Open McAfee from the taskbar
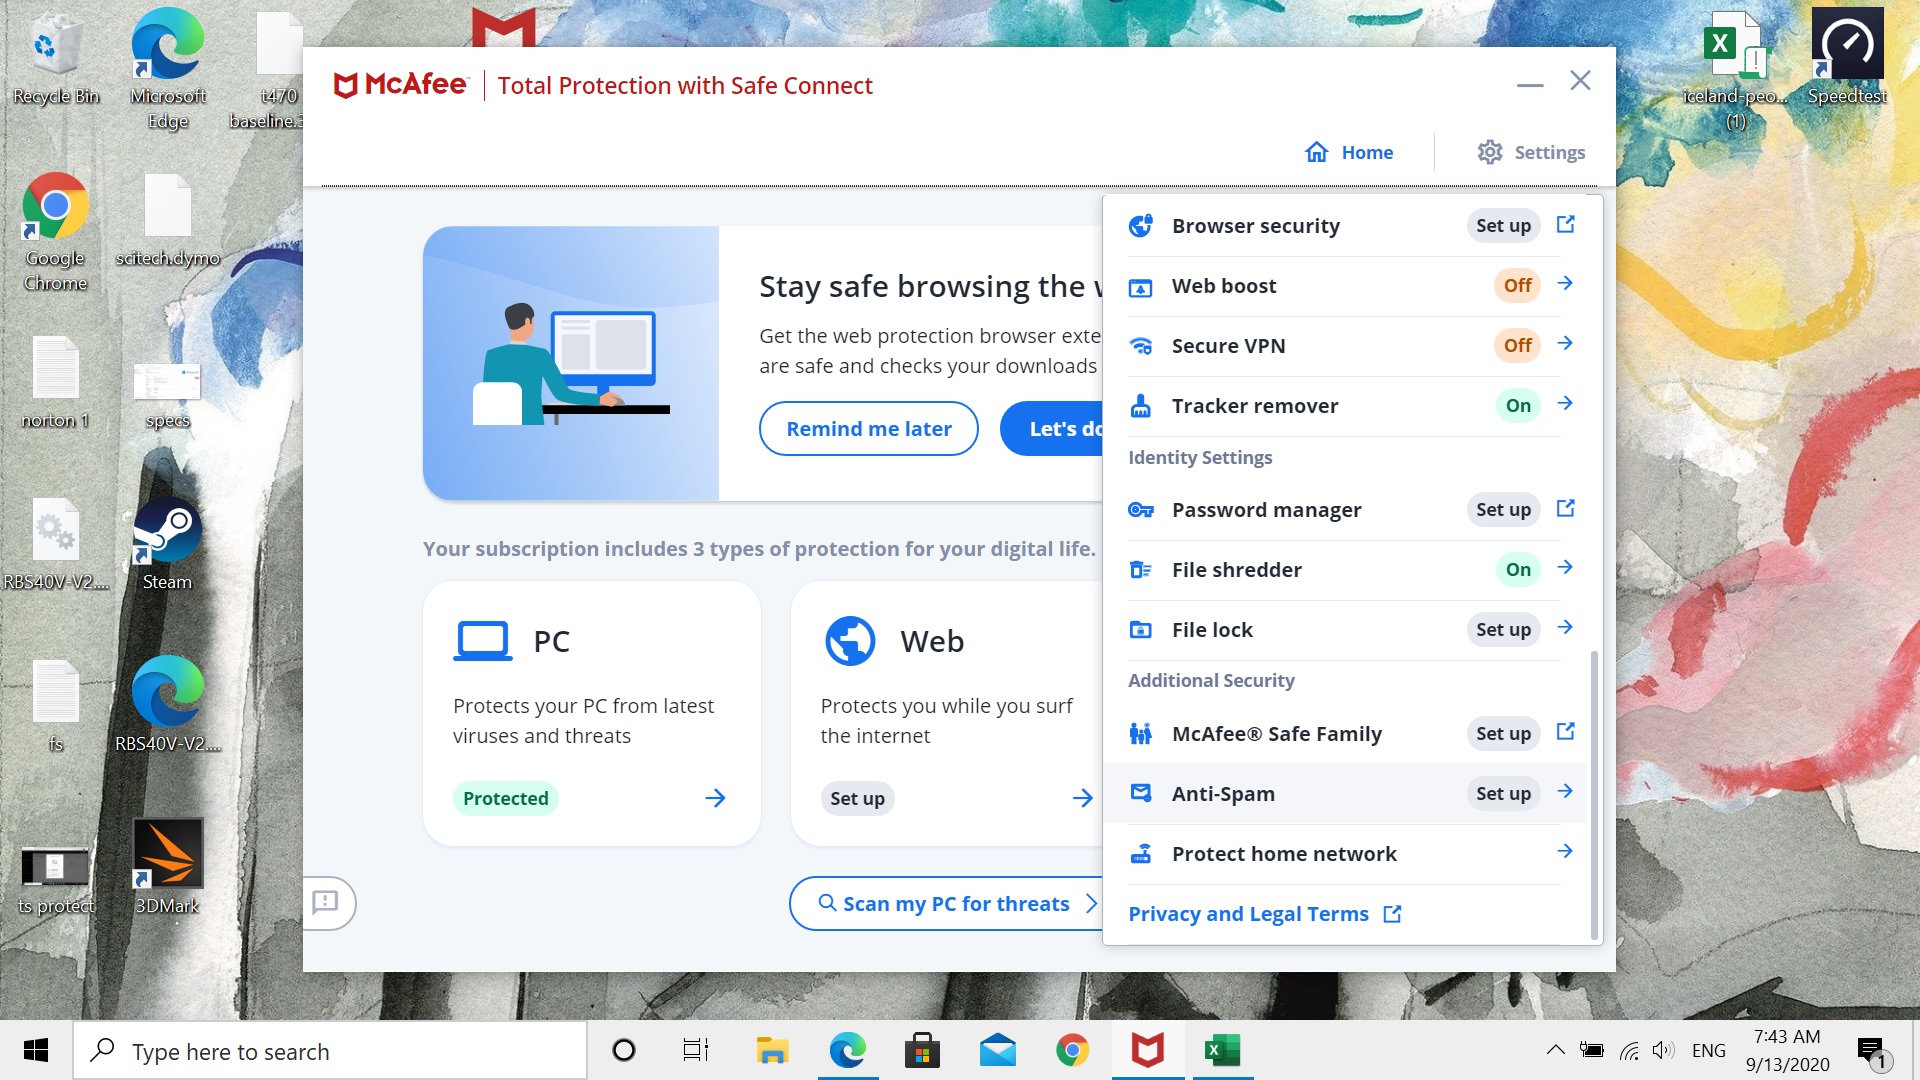1920x1080 pixels. click(x=1147, y=1051)
